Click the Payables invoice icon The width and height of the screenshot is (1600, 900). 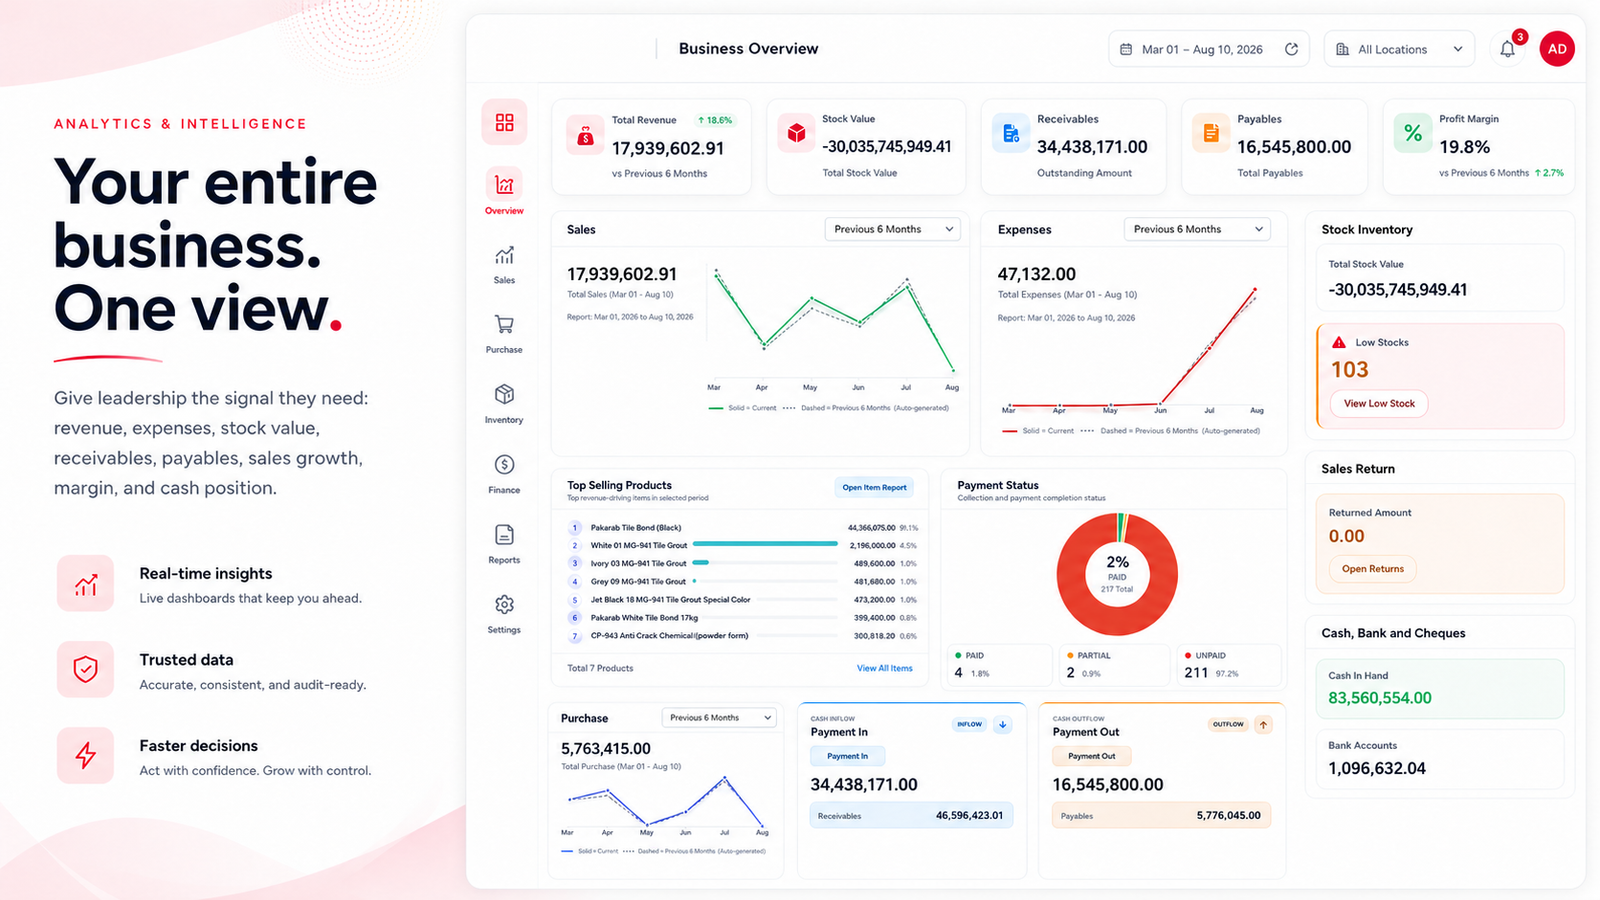1211,133
